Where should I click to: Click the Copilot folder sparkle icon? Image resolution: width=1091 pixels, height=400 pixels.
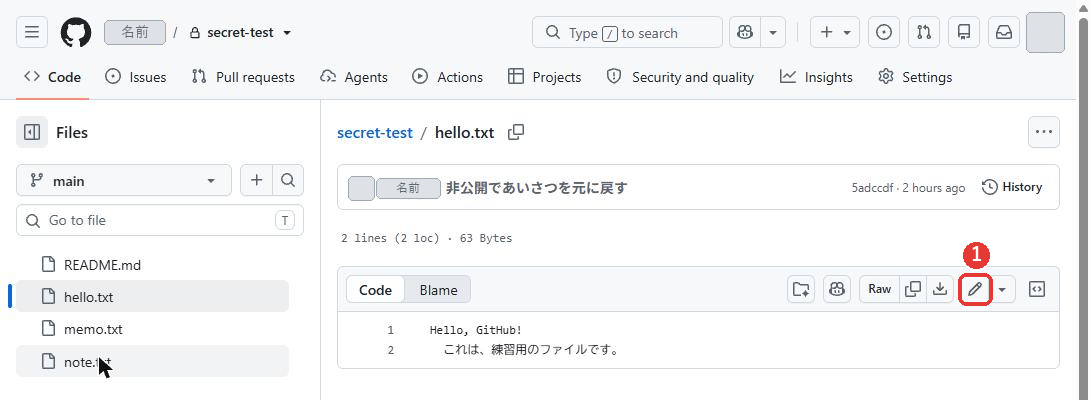801,289
